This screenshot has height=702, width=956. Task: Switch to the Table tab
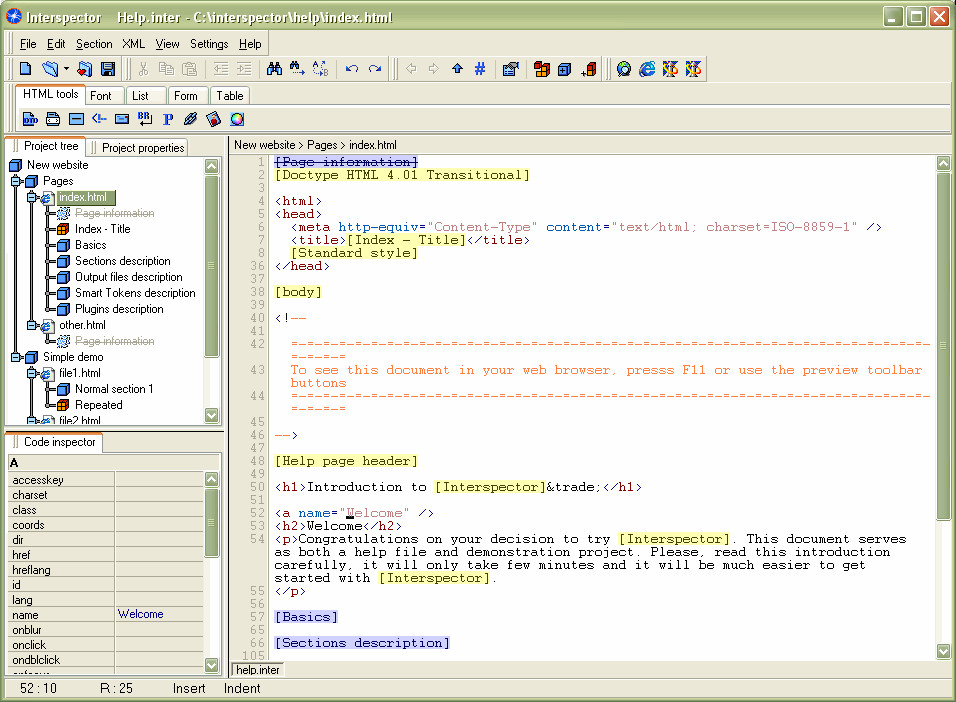pos(230,96)
